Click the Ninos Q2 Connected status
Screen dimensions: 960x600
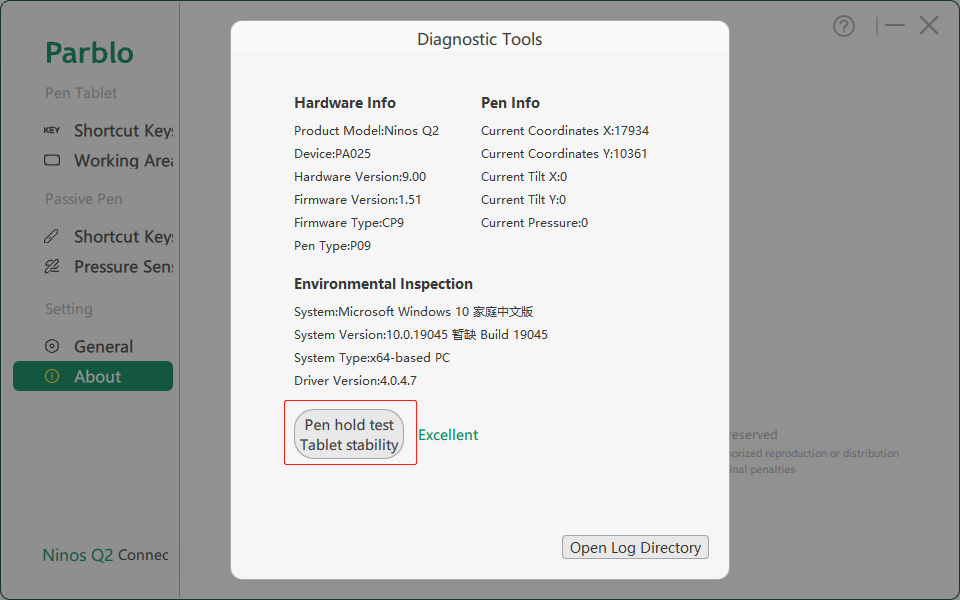coord(105,555)
